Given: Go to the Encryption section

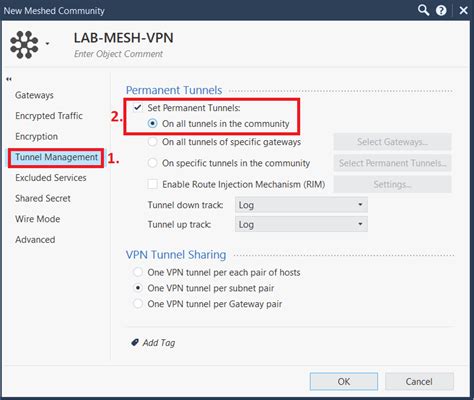Looking at the screenshot, I should [36, 136].
